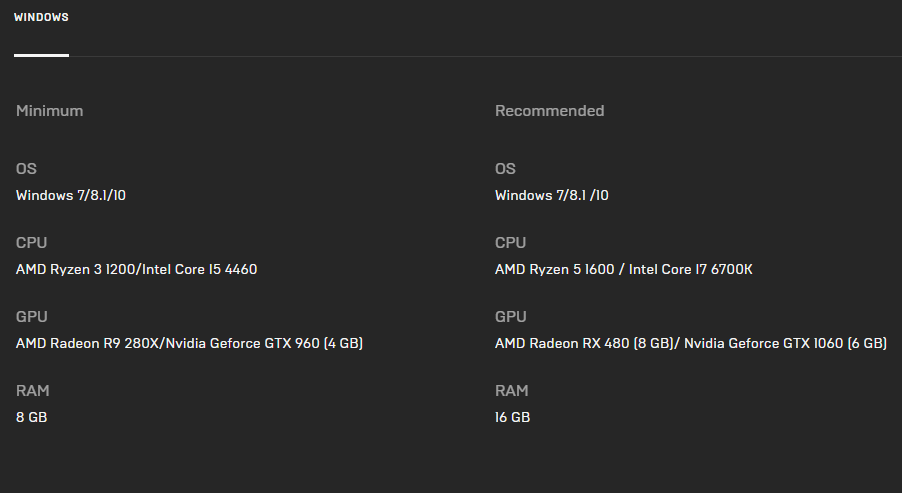
Task: Select the WINDOWS tab
Action: point(41,17)
